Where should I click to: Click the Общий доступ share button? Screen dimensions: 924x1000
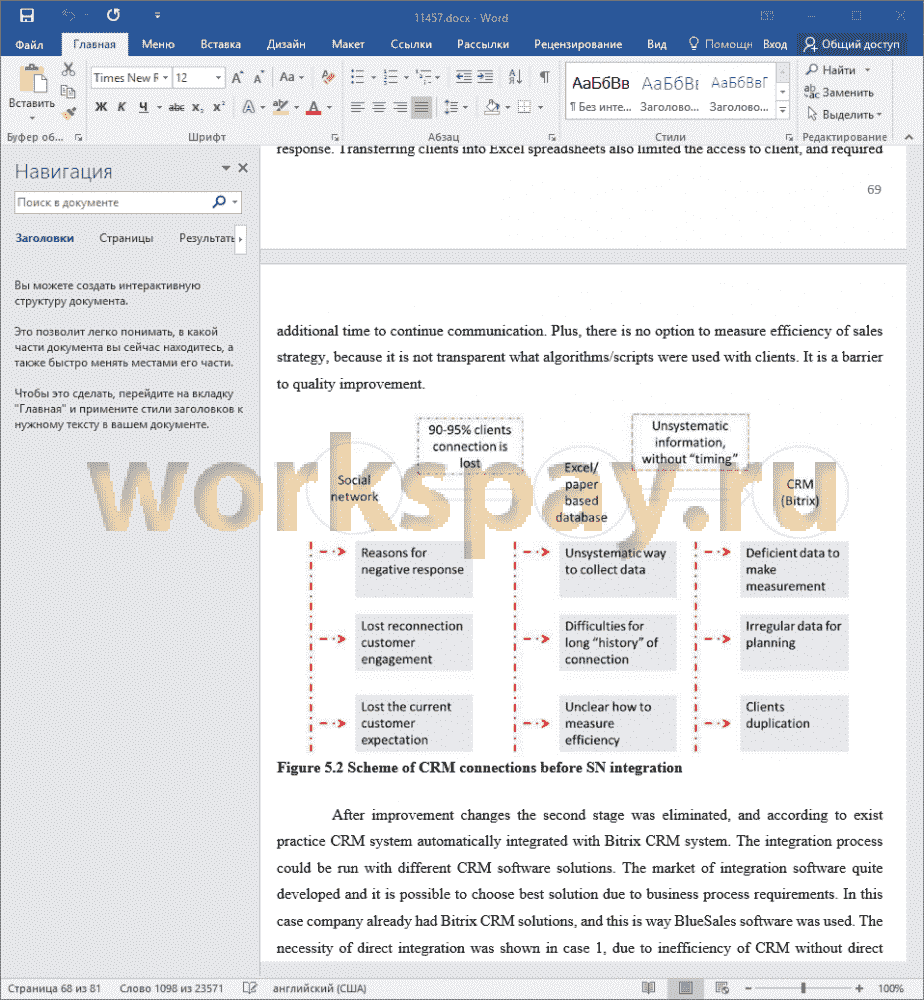pos(851,44)
